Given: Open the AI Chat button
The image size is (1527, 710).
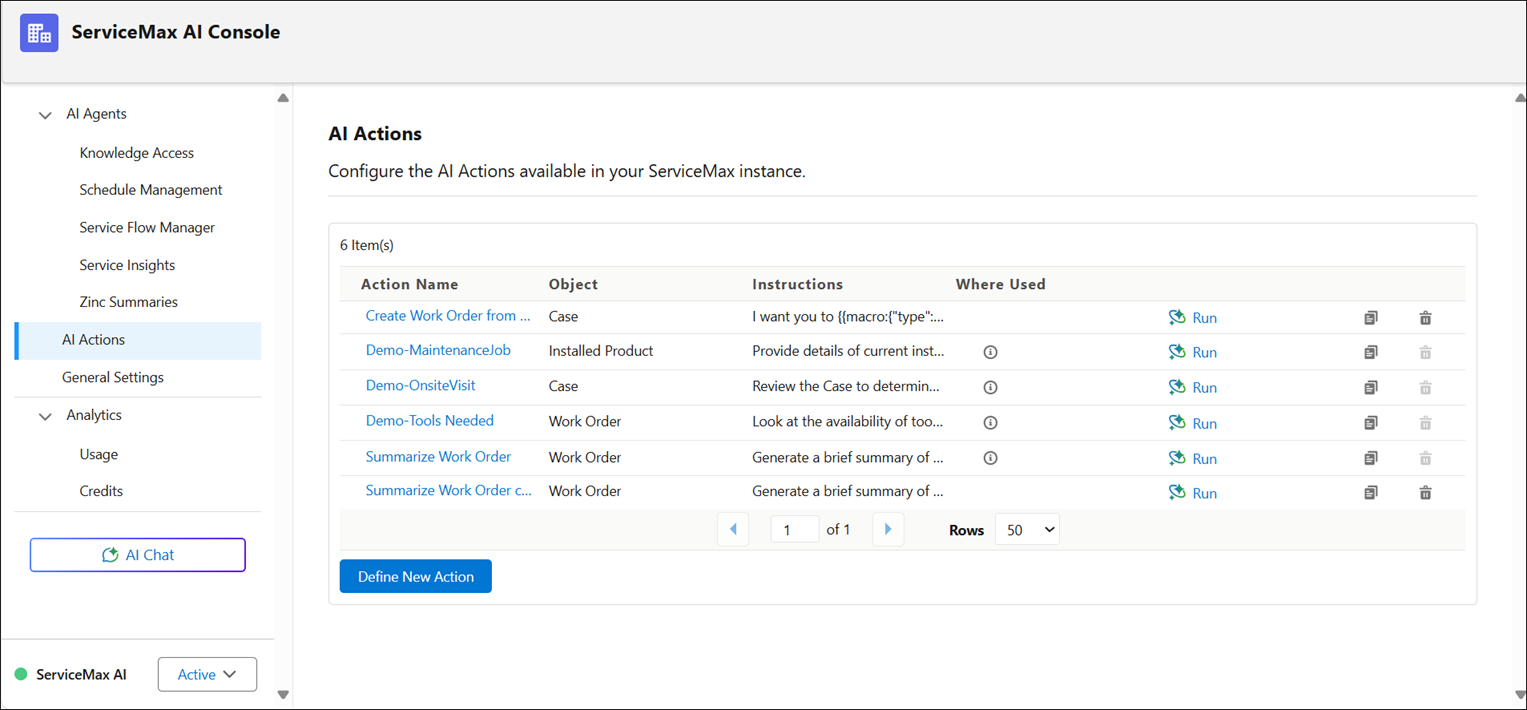Looking at the screenshot, I should tap(138, 555).
